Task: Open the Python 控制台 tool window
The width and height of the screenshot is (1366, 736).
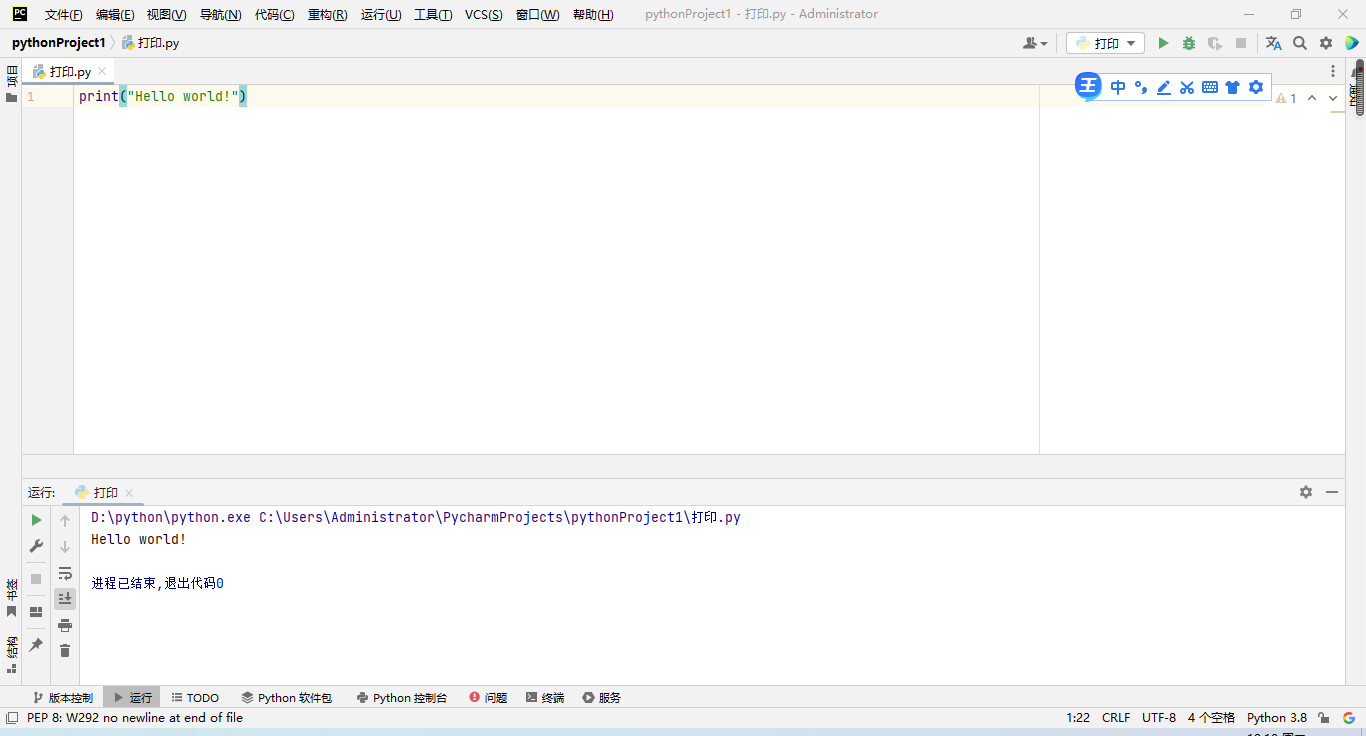Action: (402, 698)
